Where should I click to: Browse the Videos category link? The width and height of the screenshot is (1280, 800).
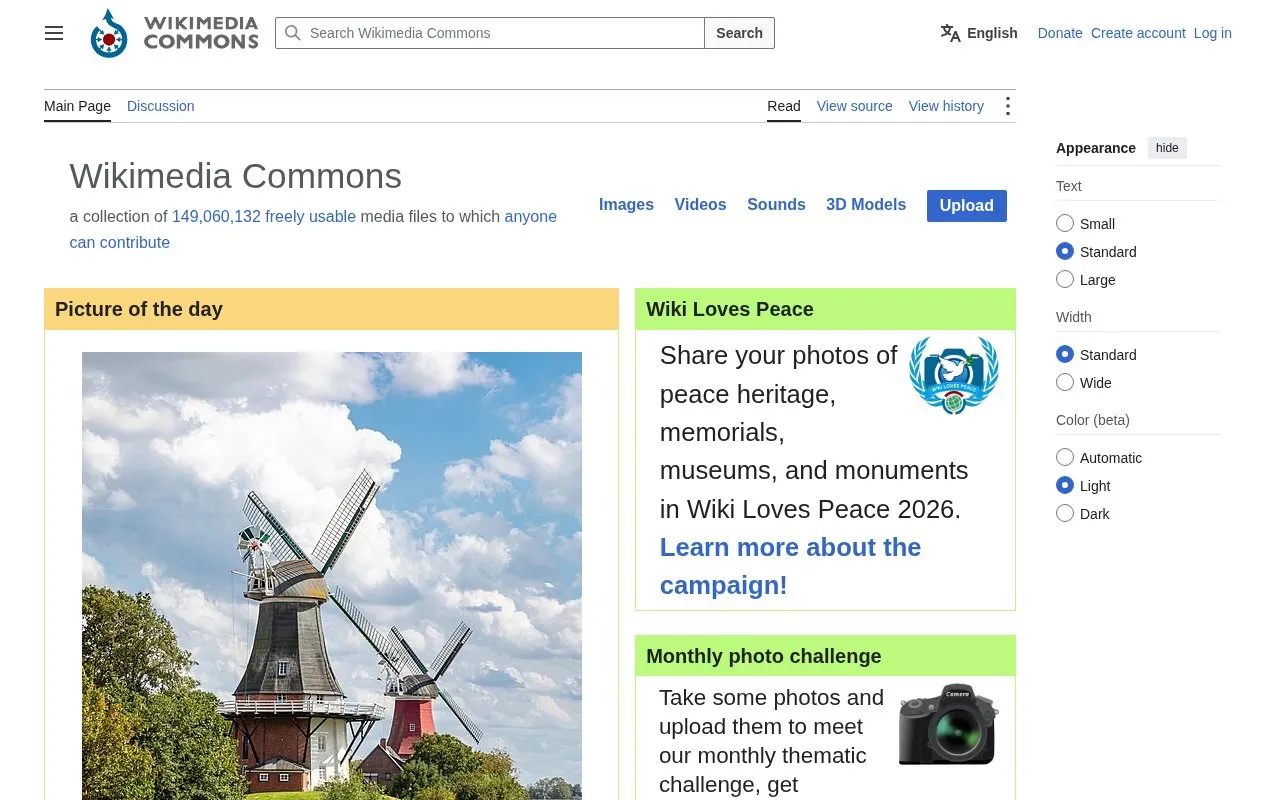(700, 205)
